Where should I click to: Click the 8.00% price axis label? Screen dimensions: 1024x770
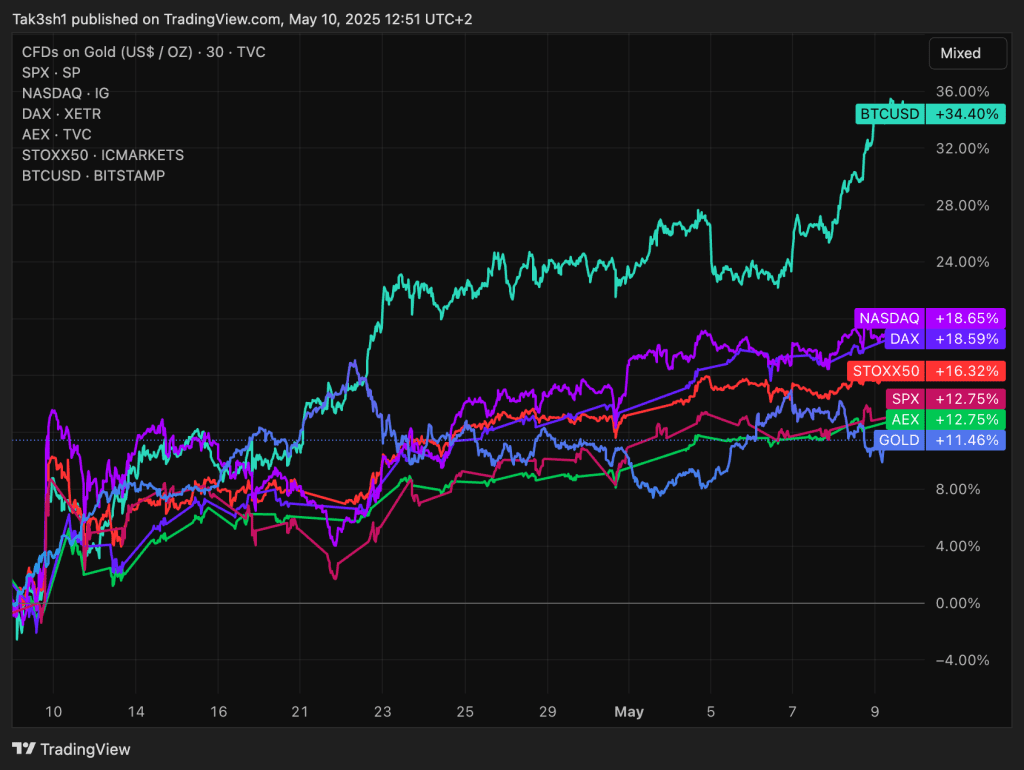[957, 489]
